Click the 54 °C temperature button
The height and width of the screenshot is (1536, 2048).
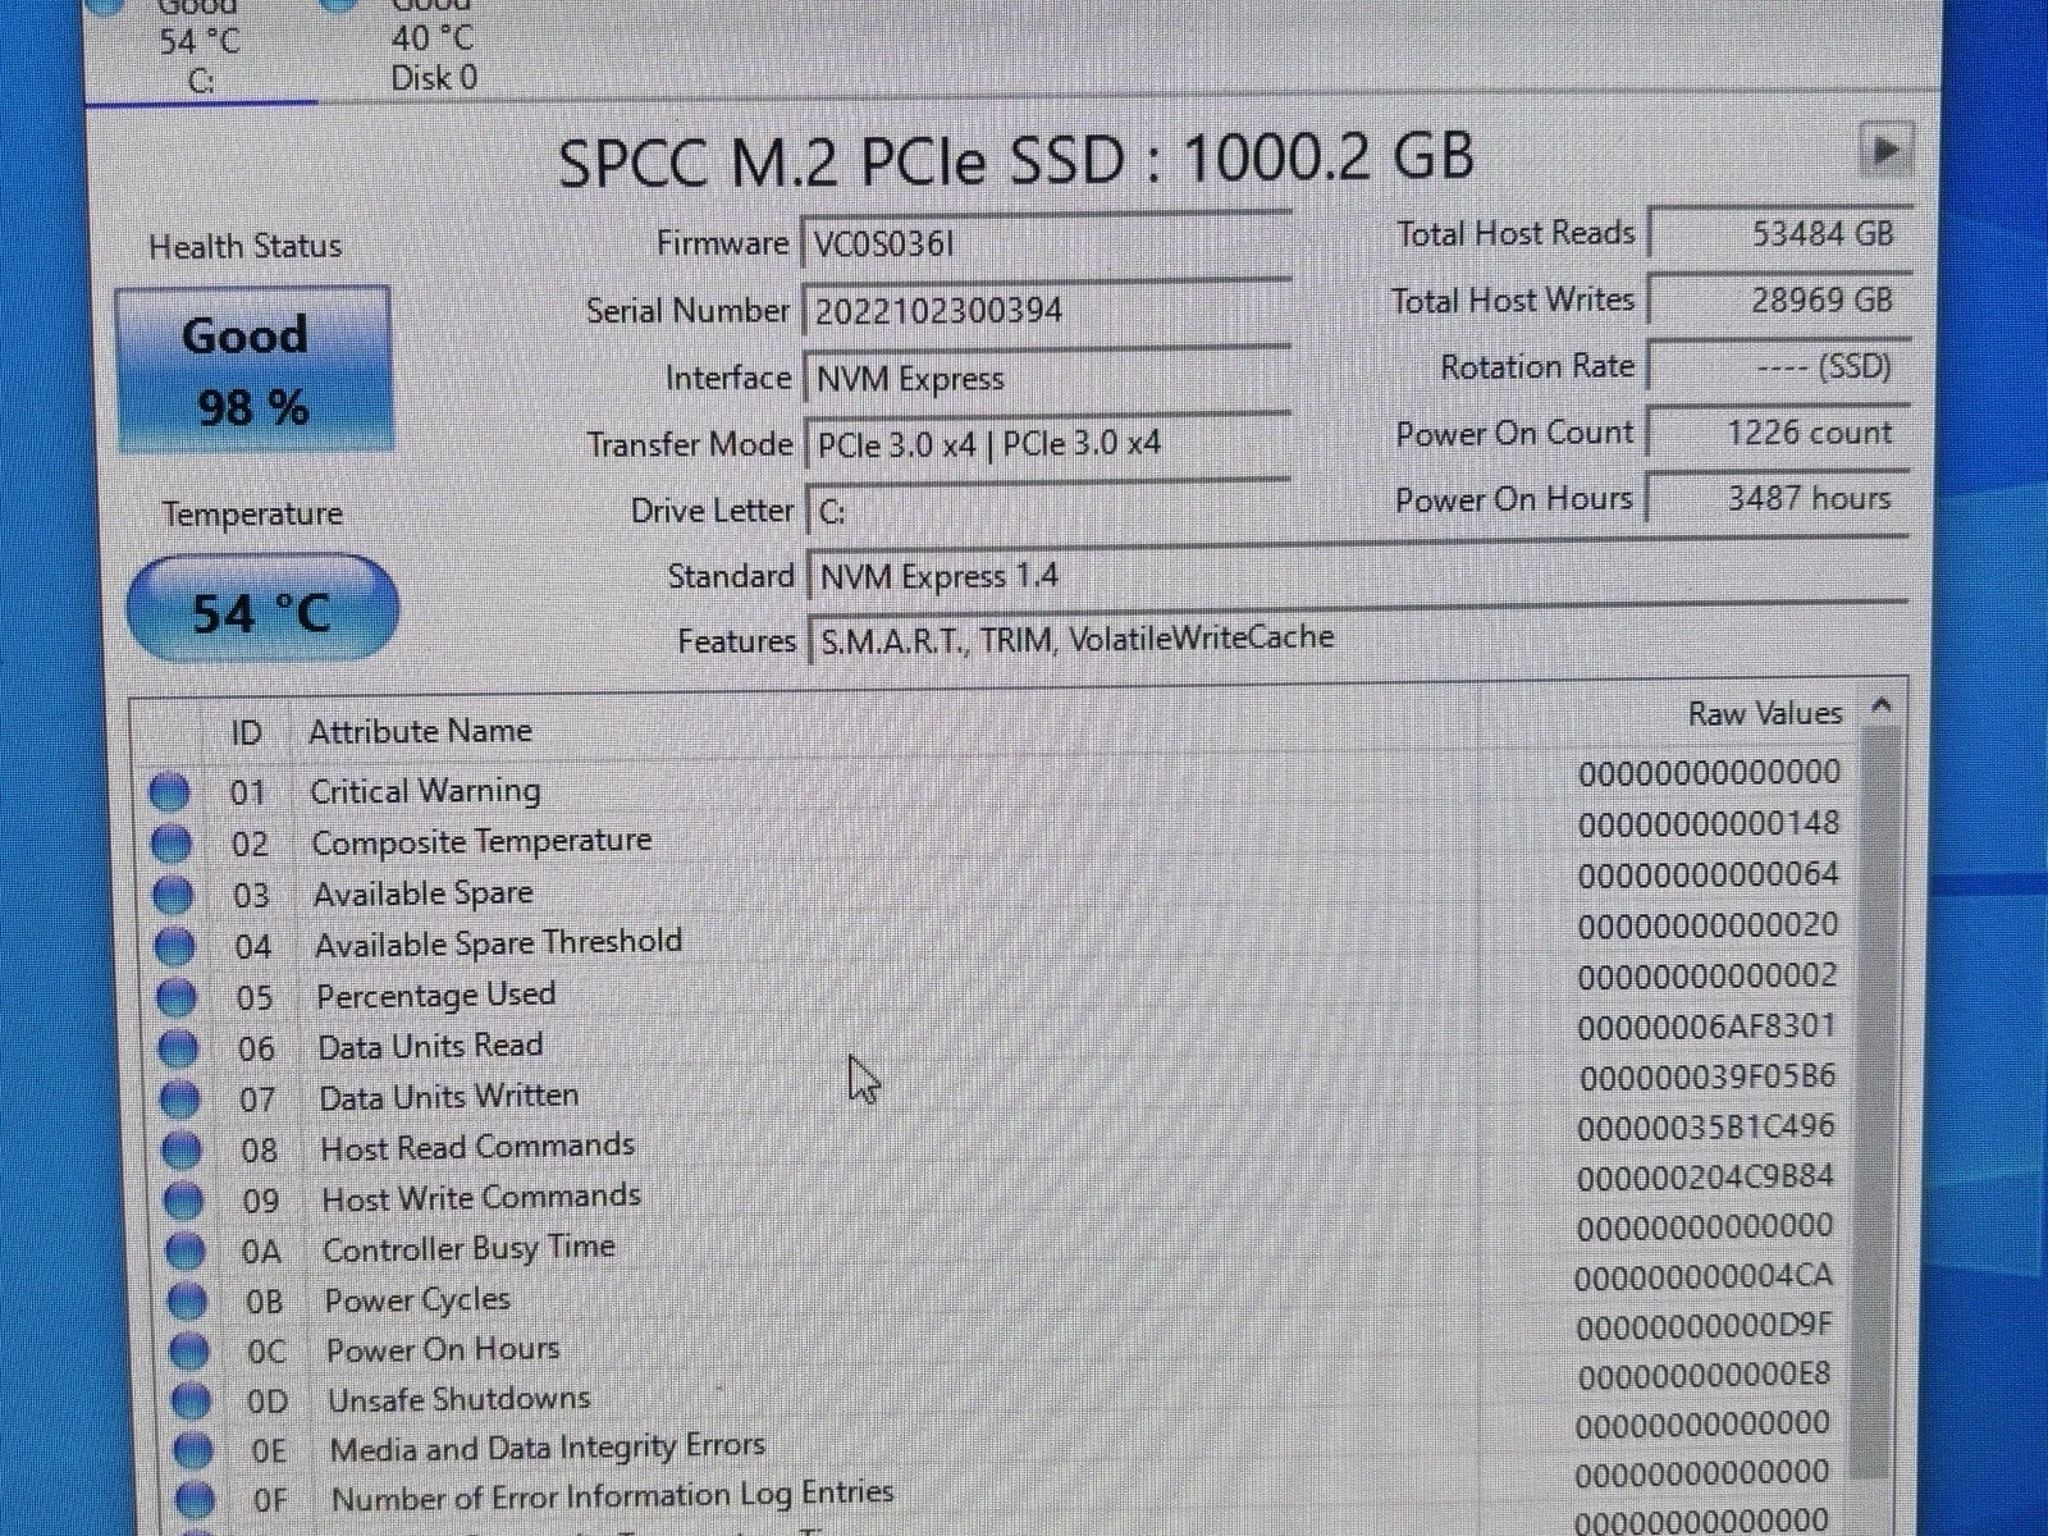click(x=262, y=610)
